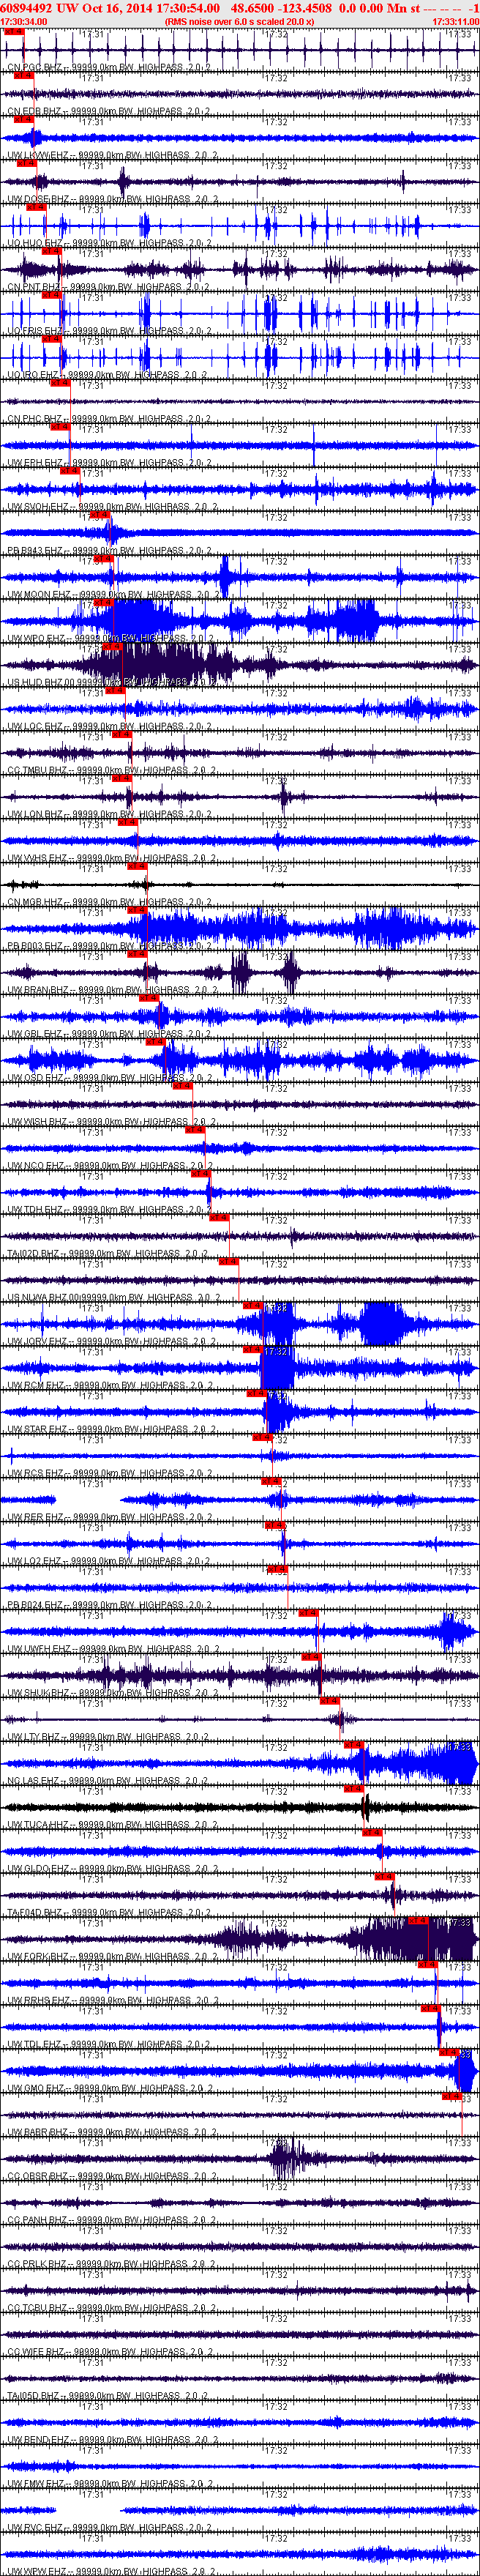
Task: Select the CN PNT BHZ trace label
Action: (x=108, y=288)
